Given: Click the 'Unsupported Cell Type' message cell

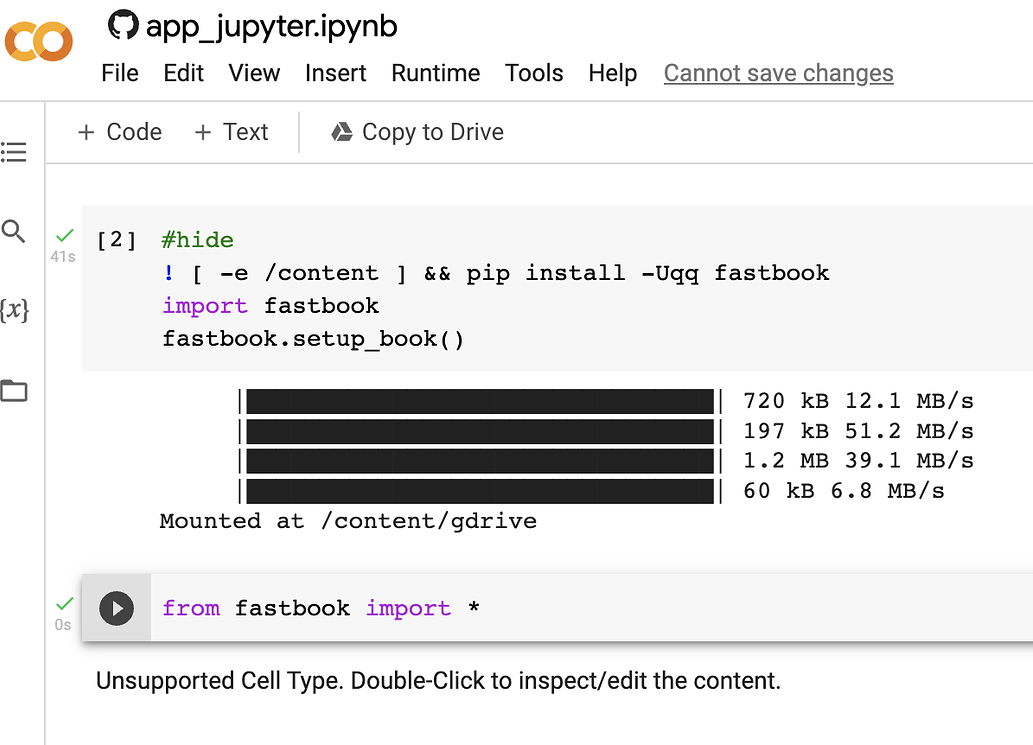Looking at the screenshot, I should (437, 681).
